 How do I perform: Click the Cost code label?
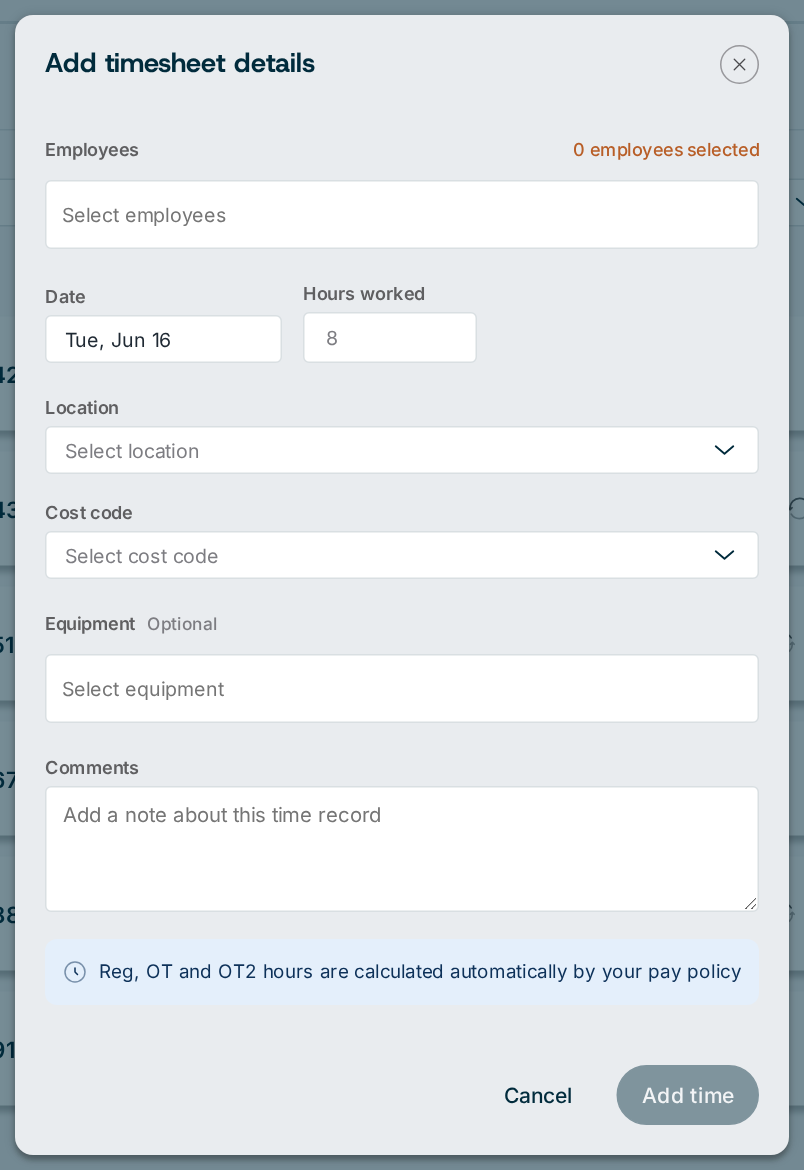[89, 513]
